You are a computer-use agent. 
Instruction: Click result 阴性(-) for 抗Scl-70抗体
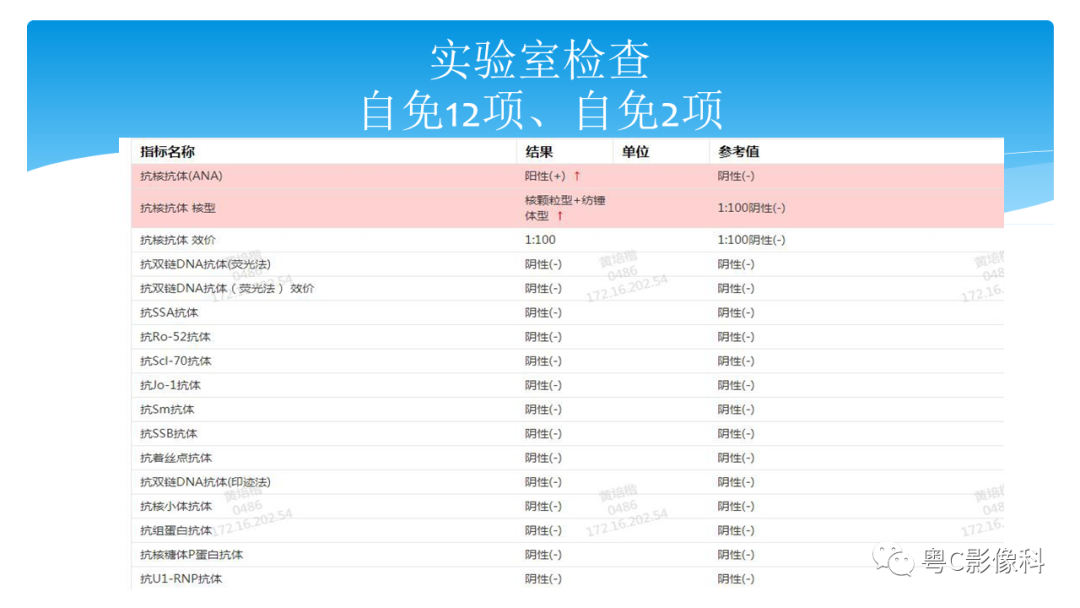coord(543,361)
